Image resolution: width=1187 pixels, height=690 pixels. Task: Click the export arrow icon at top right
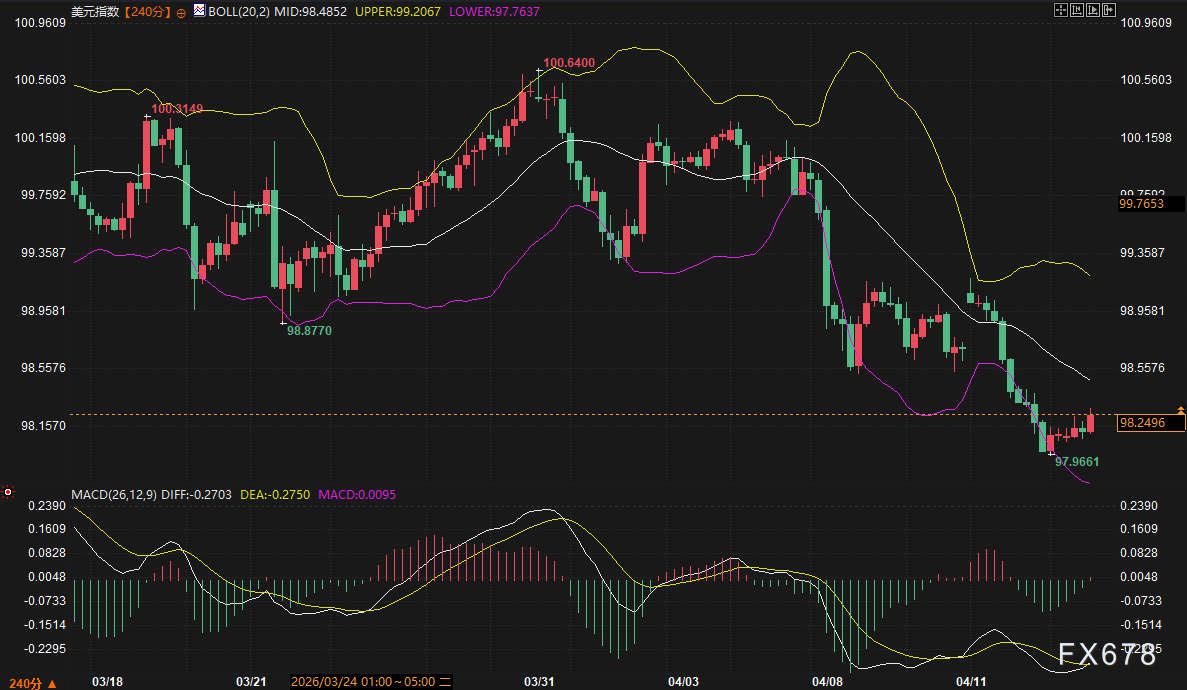pos(1108,9)
